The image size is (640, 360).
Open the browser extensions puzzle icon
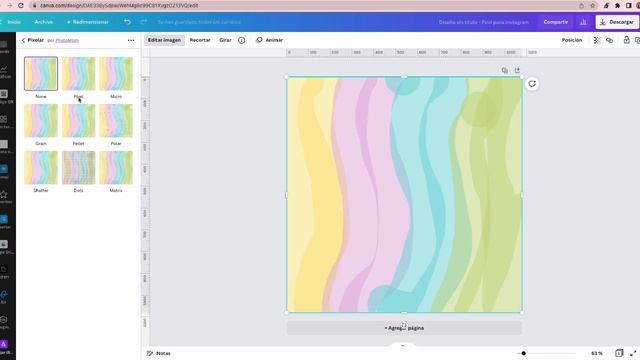(x=618, y=6)
